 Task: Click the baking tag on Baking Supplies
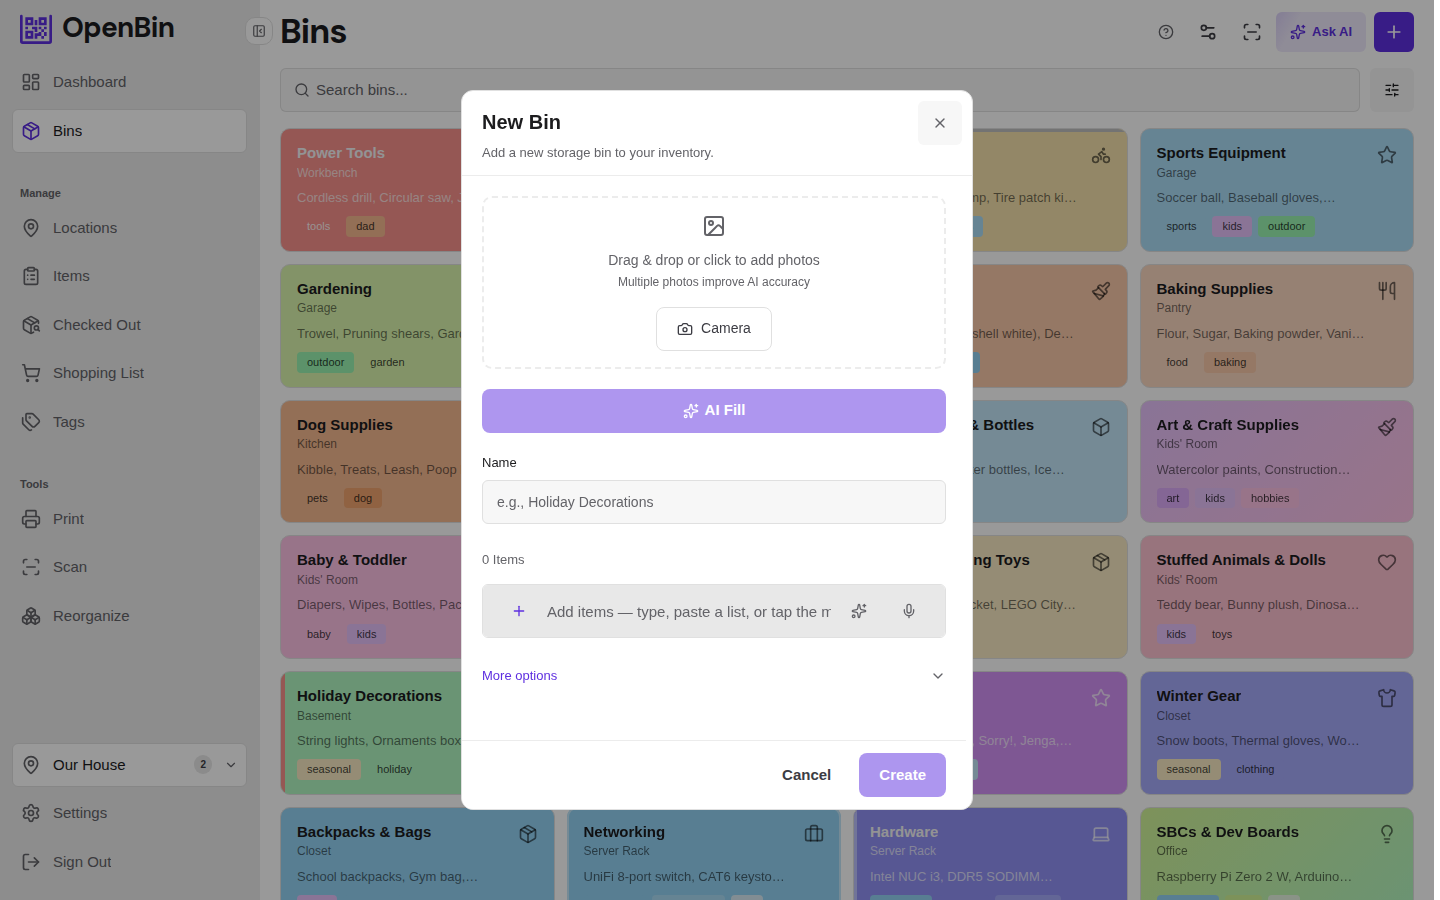(1230, 363)
